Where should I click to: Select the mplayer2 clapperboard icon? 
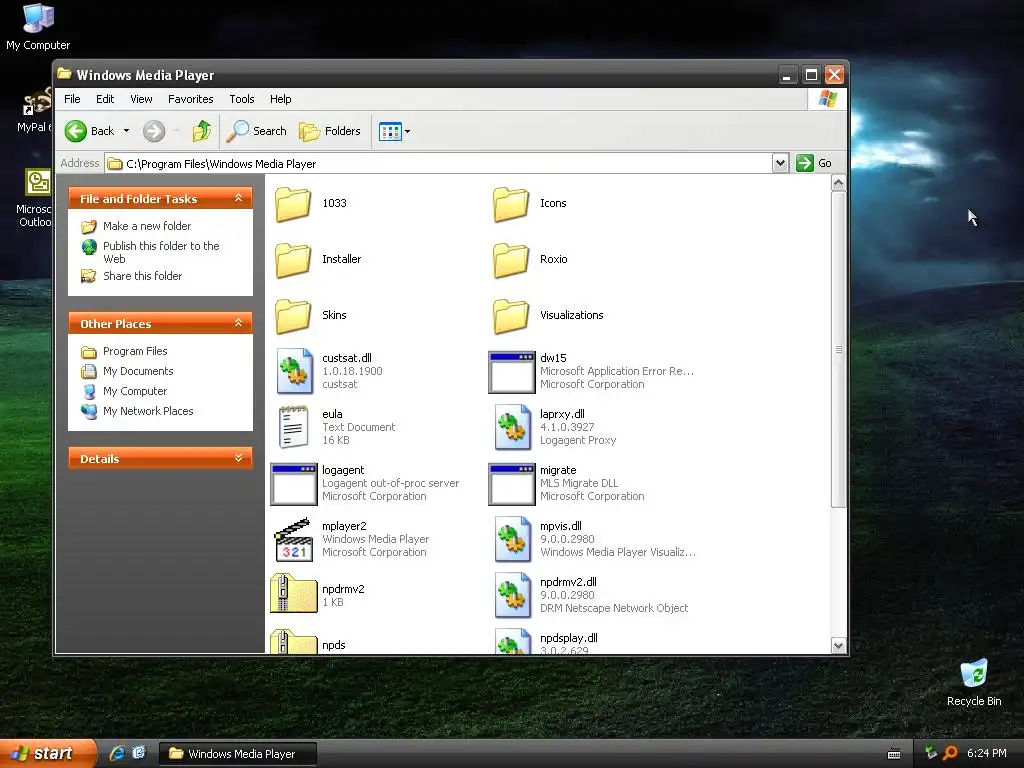pyautogui.click(x=293, y=540)
